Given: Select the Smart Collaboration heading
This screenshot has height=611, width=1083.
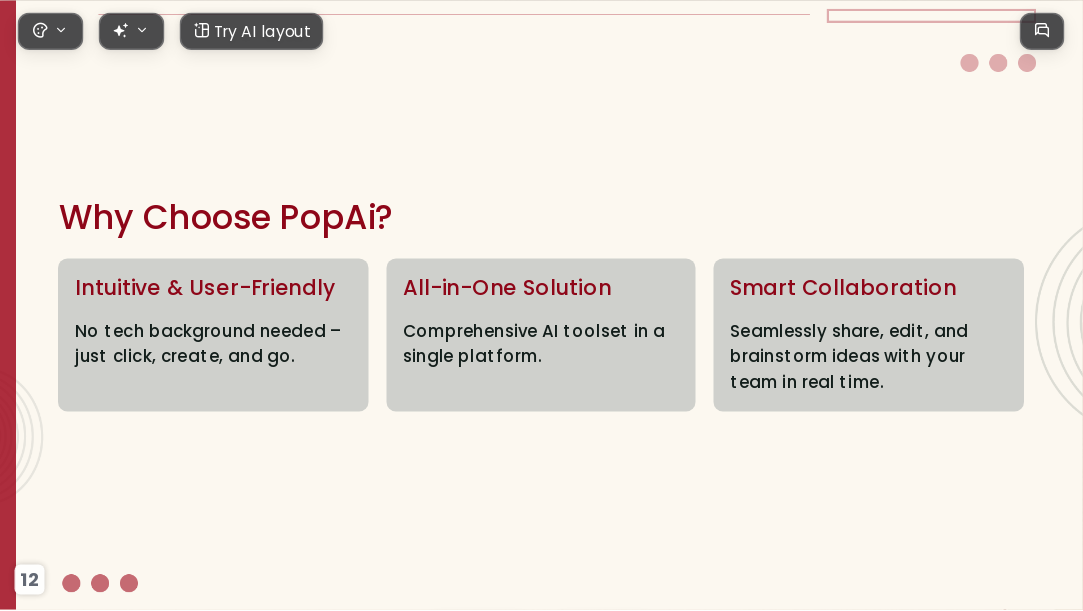Looking at the screenshot, I should (843, 288).
